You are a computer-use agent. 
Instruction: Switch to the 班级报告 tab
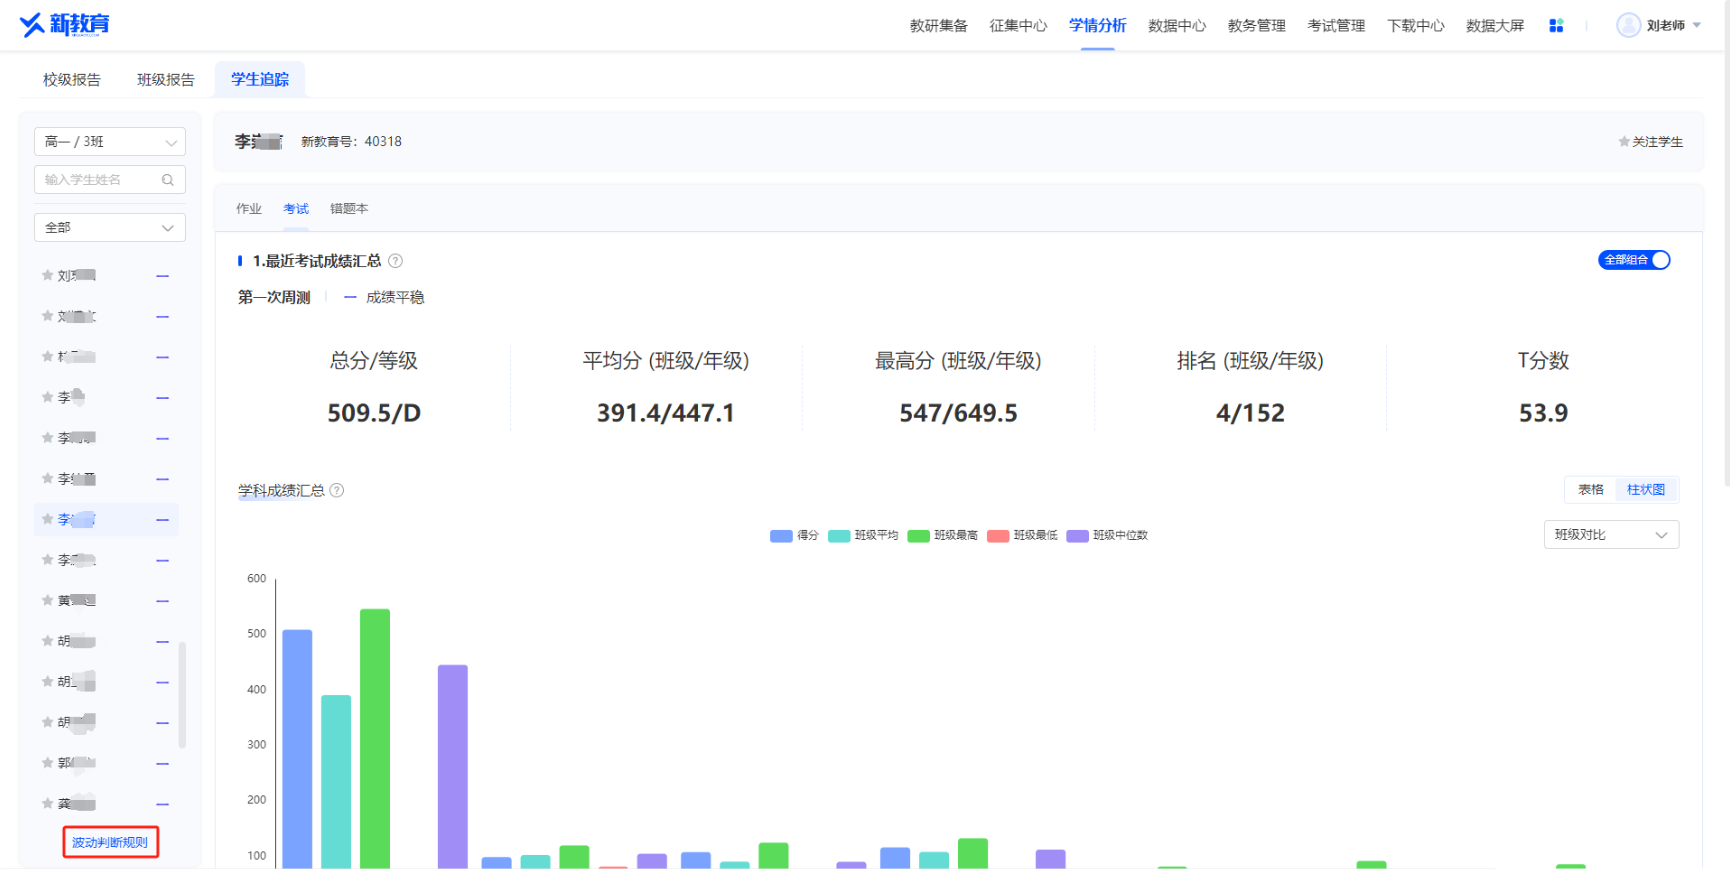[166, 80]
